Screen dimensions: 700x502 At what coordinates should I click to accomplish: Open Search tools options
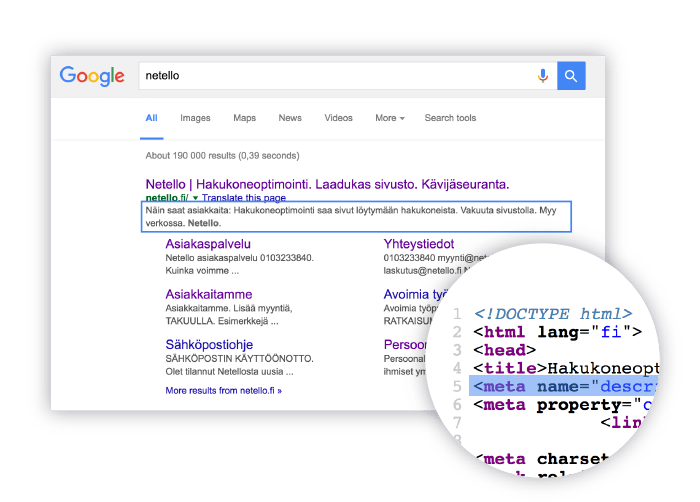point(450,118)
